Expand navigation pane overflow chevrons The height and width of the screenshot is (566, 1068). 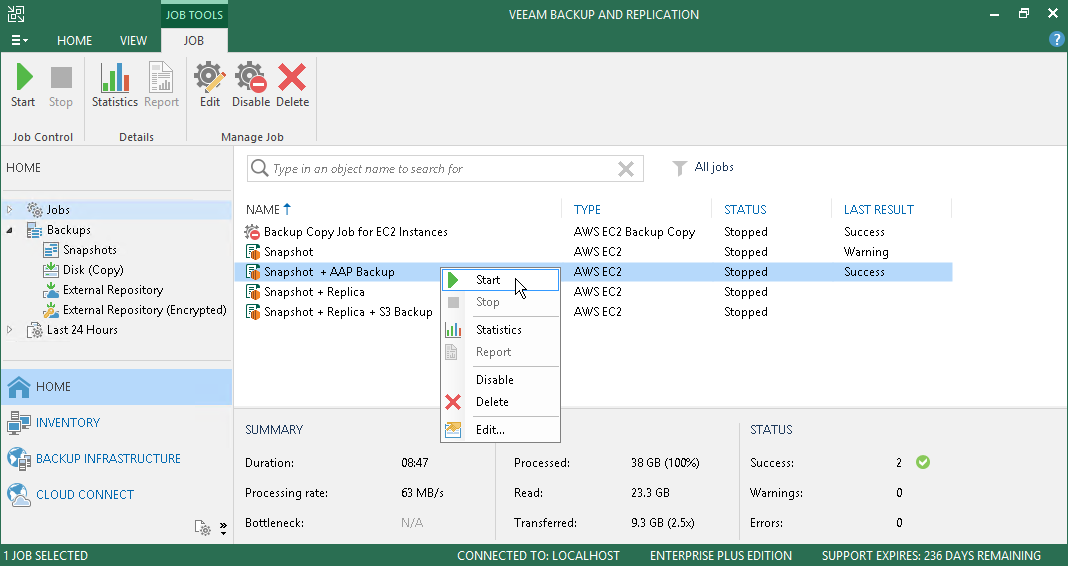[x=223, y=528]
